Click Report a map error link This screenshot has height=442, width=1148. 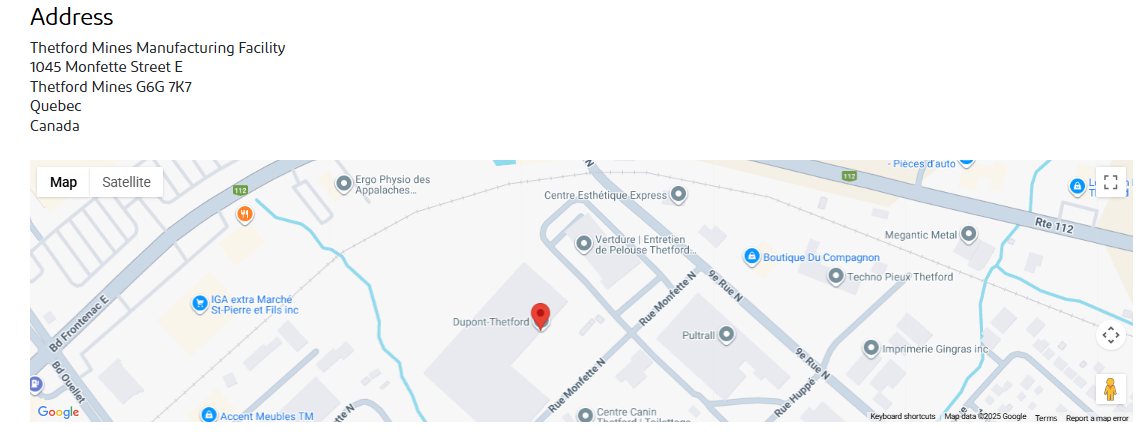(1097, 418)
